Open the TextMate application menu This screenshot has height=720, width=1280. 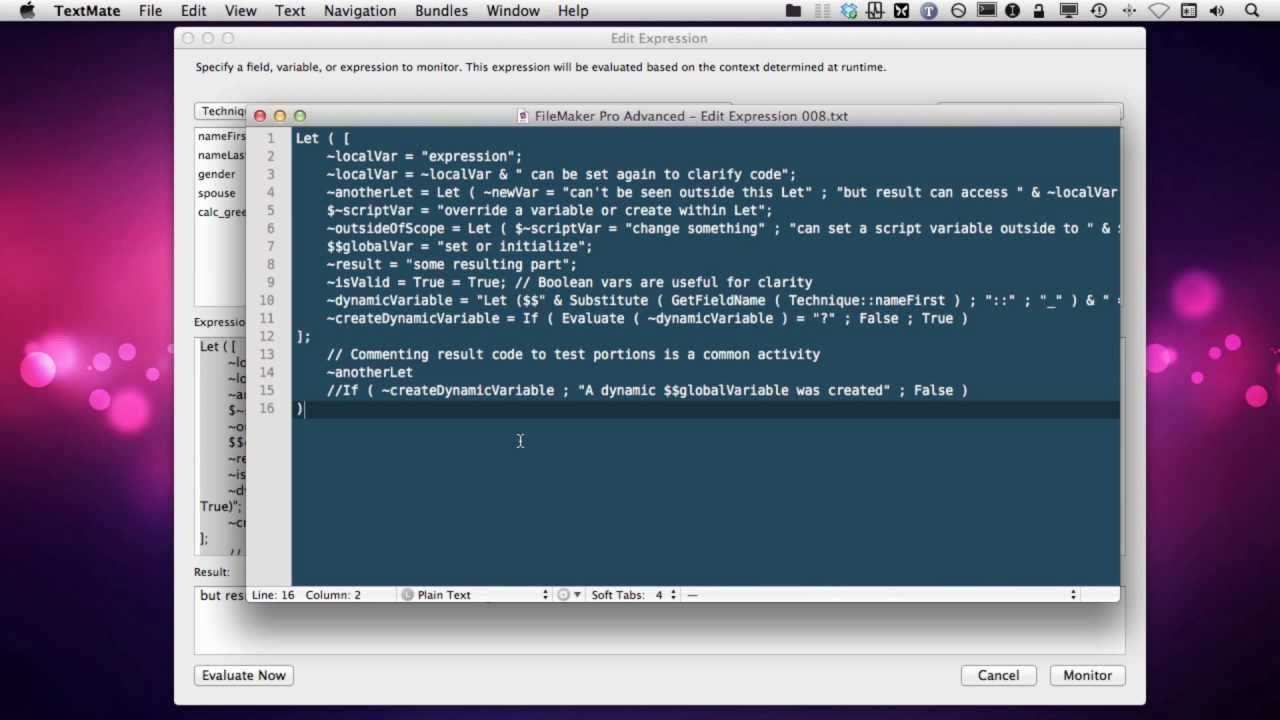point(87,11)
